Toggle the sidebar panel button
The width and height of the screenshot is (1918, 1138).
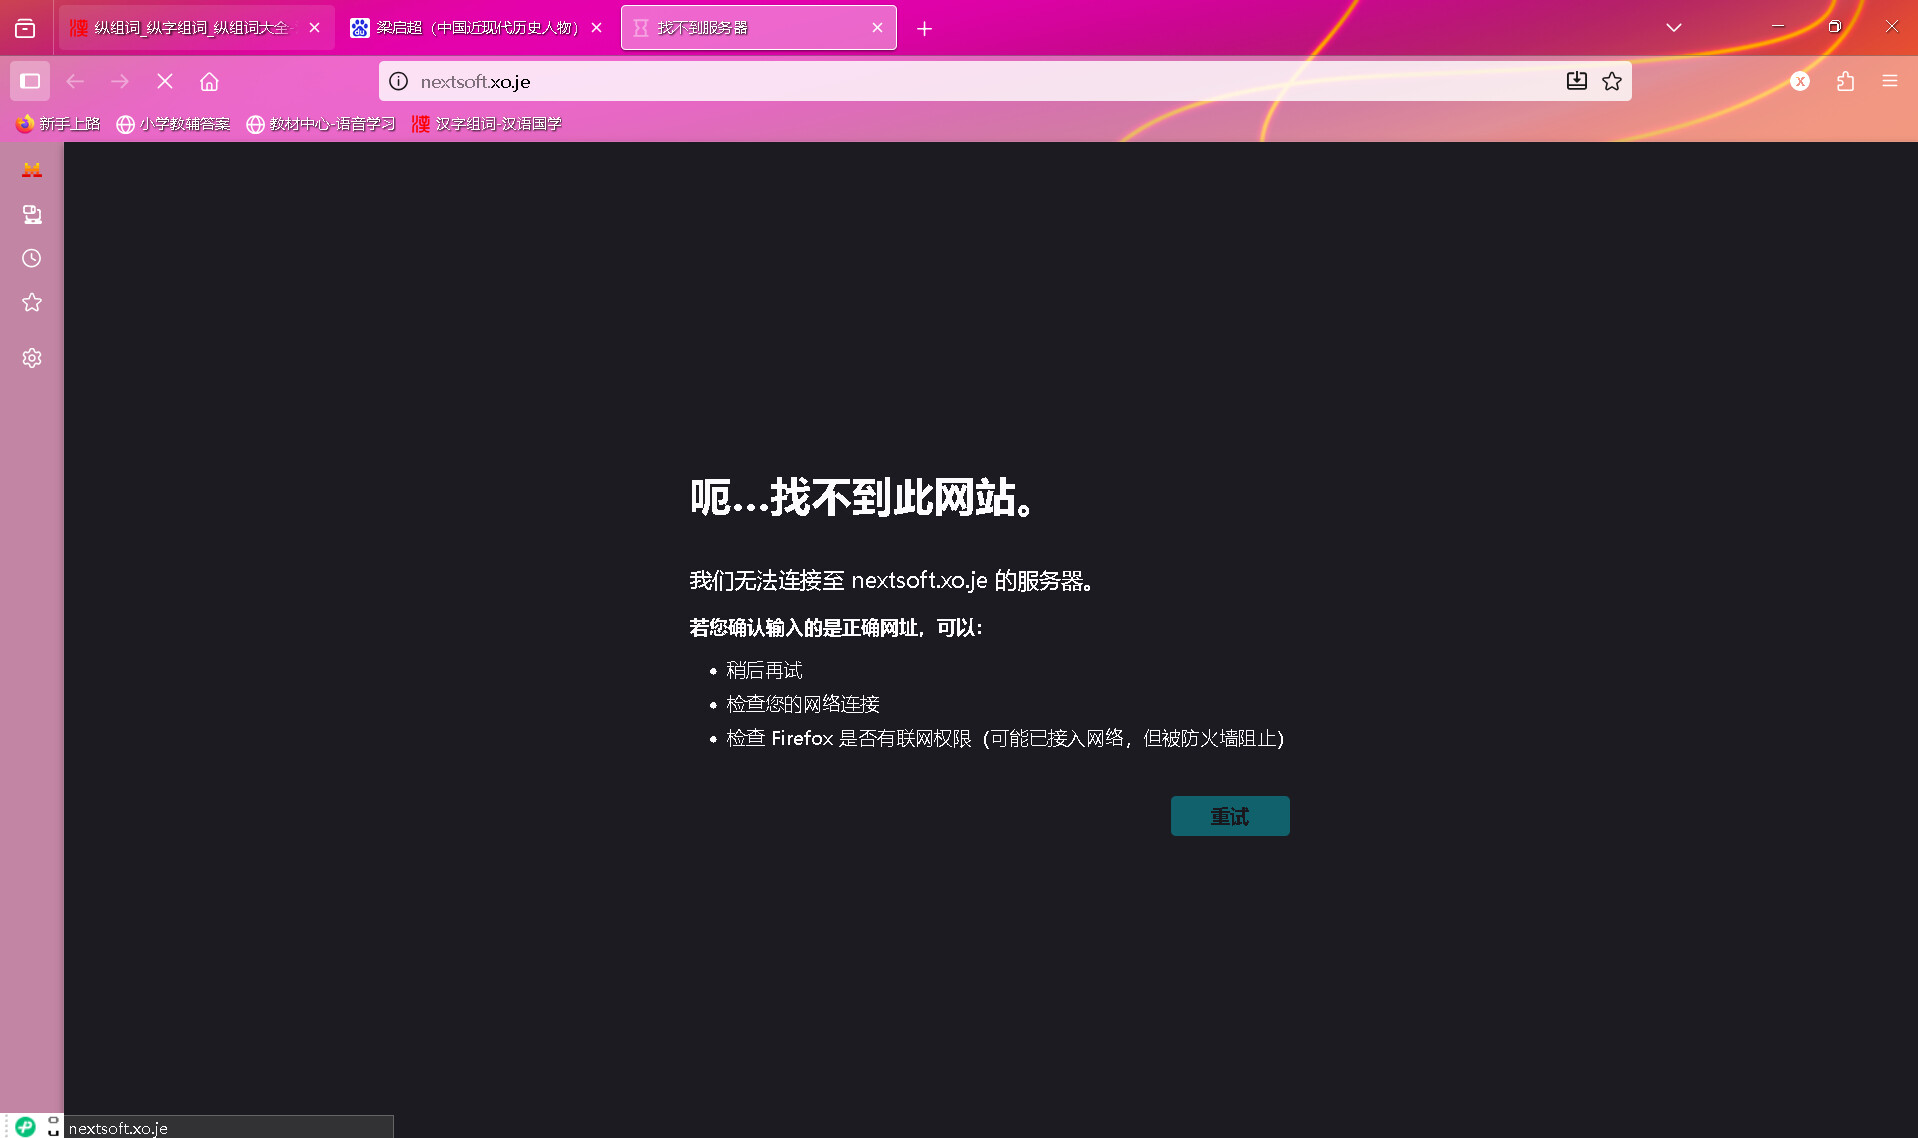click(30, 81)
